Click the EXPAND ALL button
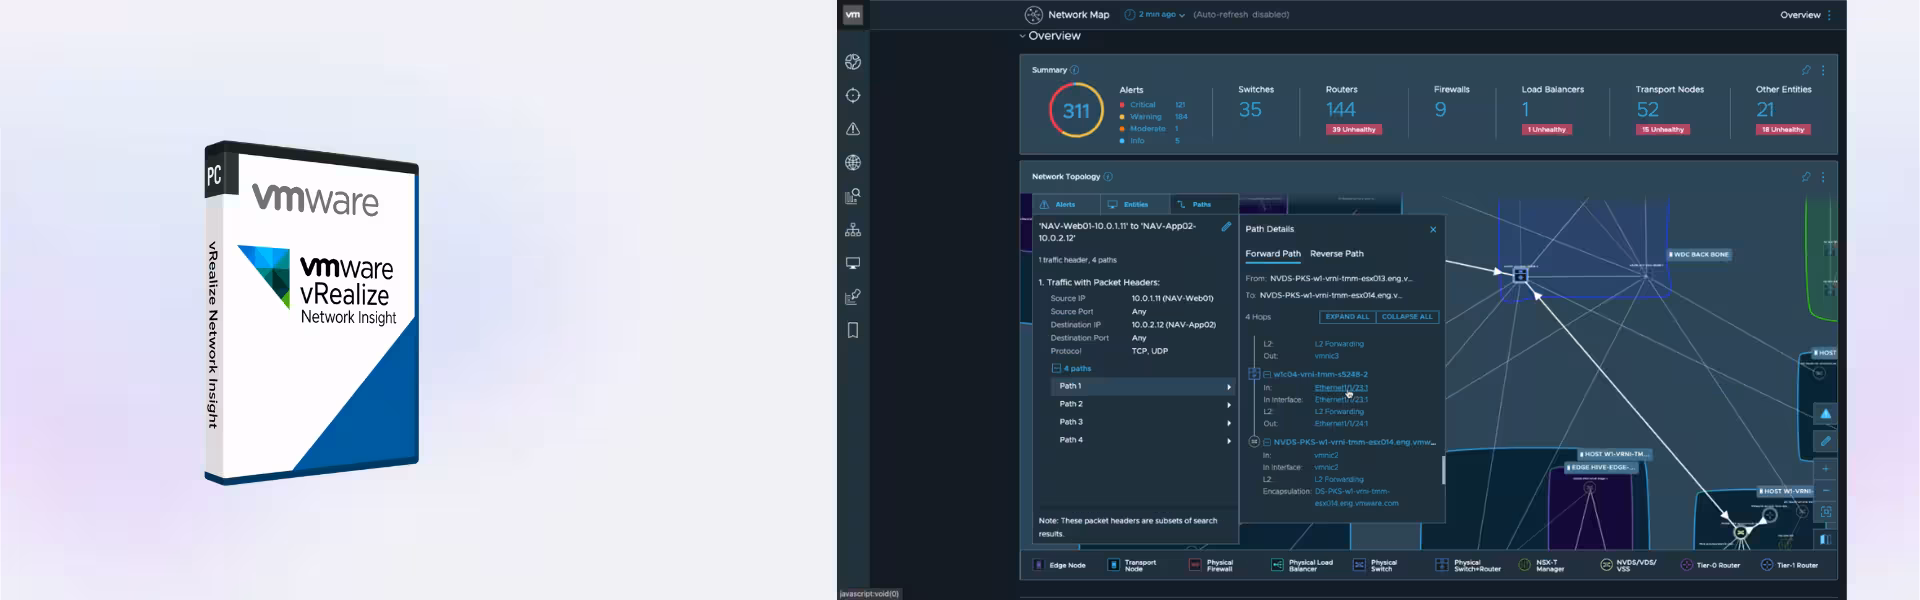 [x=1347, y=317]
